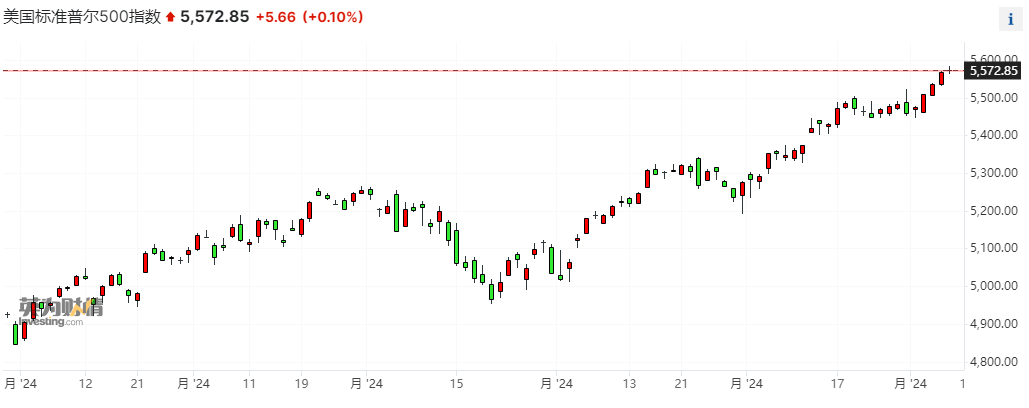The image size is (1029, 408).
Task: Click the +5.66 (+0.10%) change value
Action: pyautogui.click(x=309, y=17)
